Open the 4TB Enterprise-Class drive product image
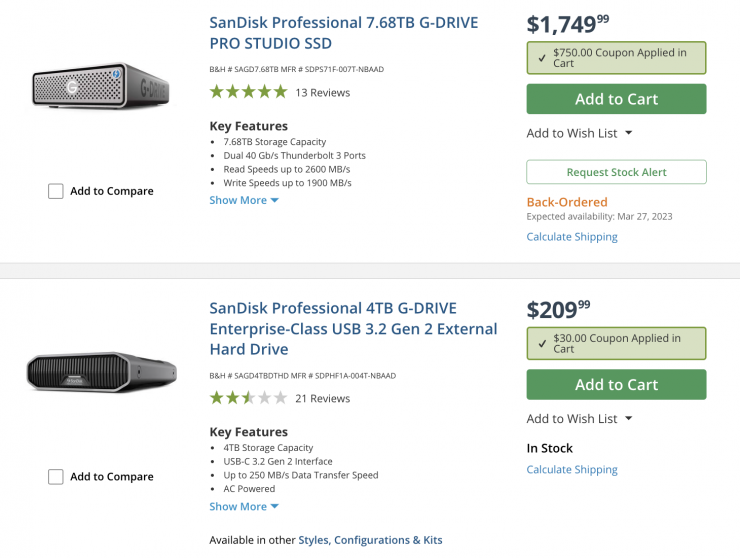740x558 pixels. (x=101, y=372)
